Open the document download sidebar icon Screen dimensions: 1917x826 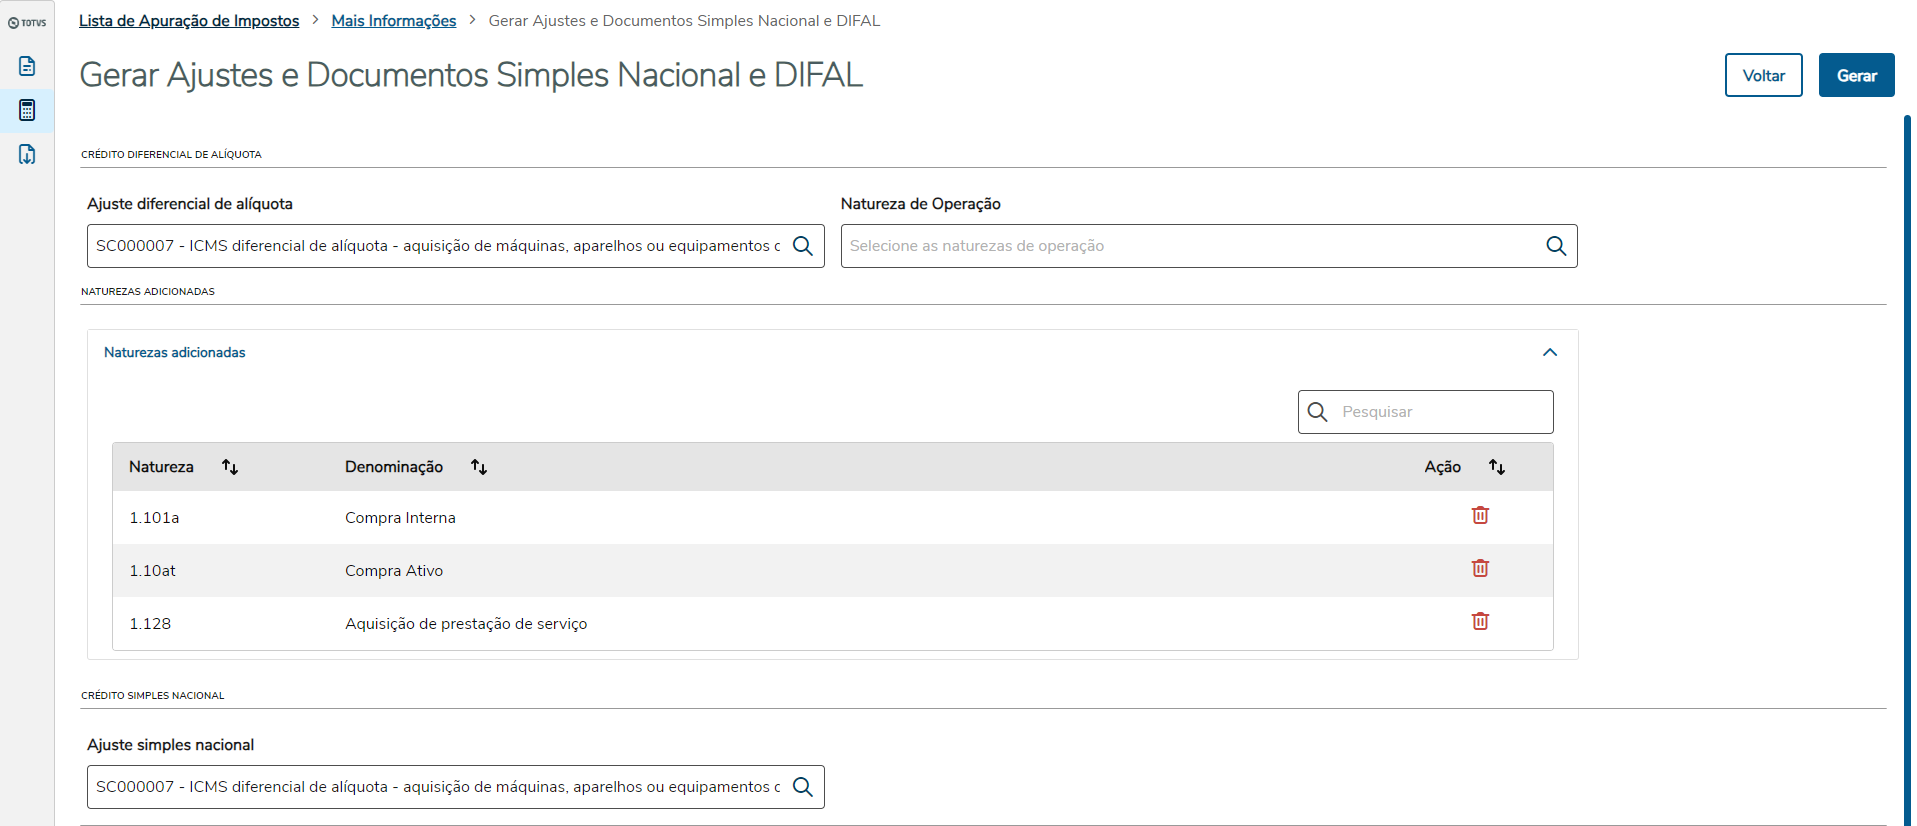click(27, 154)
